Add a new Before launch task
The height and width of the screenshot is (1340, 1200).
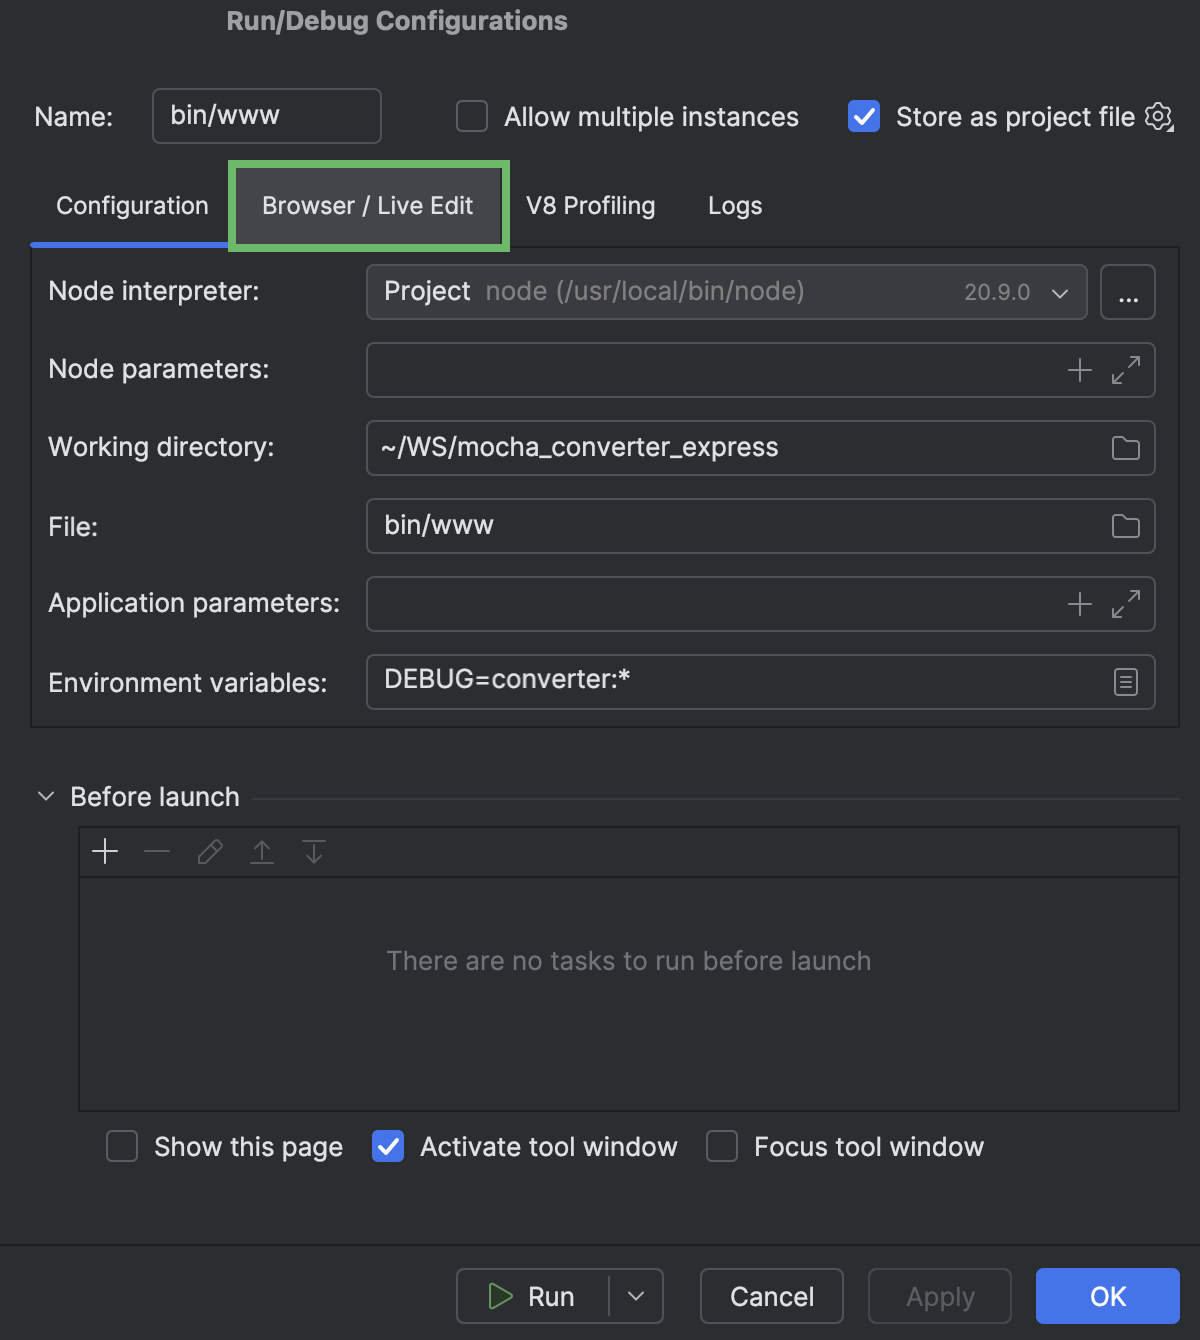coord(104,851)
